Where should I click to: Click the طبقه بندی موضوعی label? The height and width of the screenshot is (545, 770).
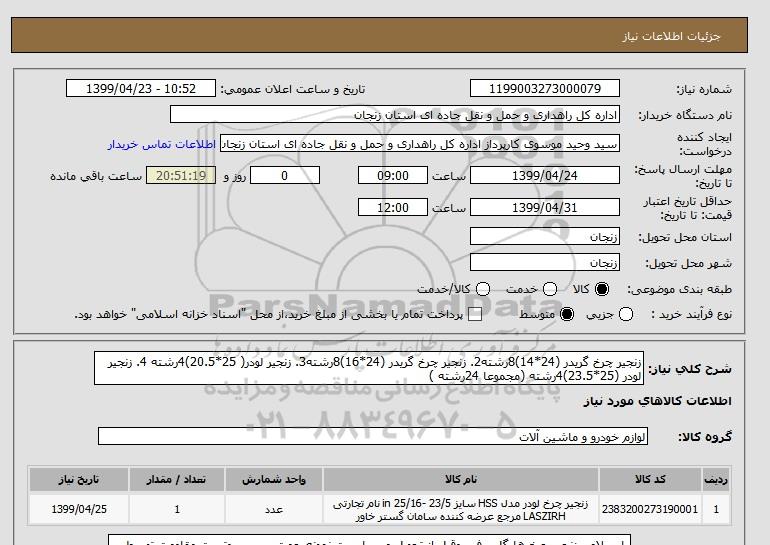tap(679, 290)
